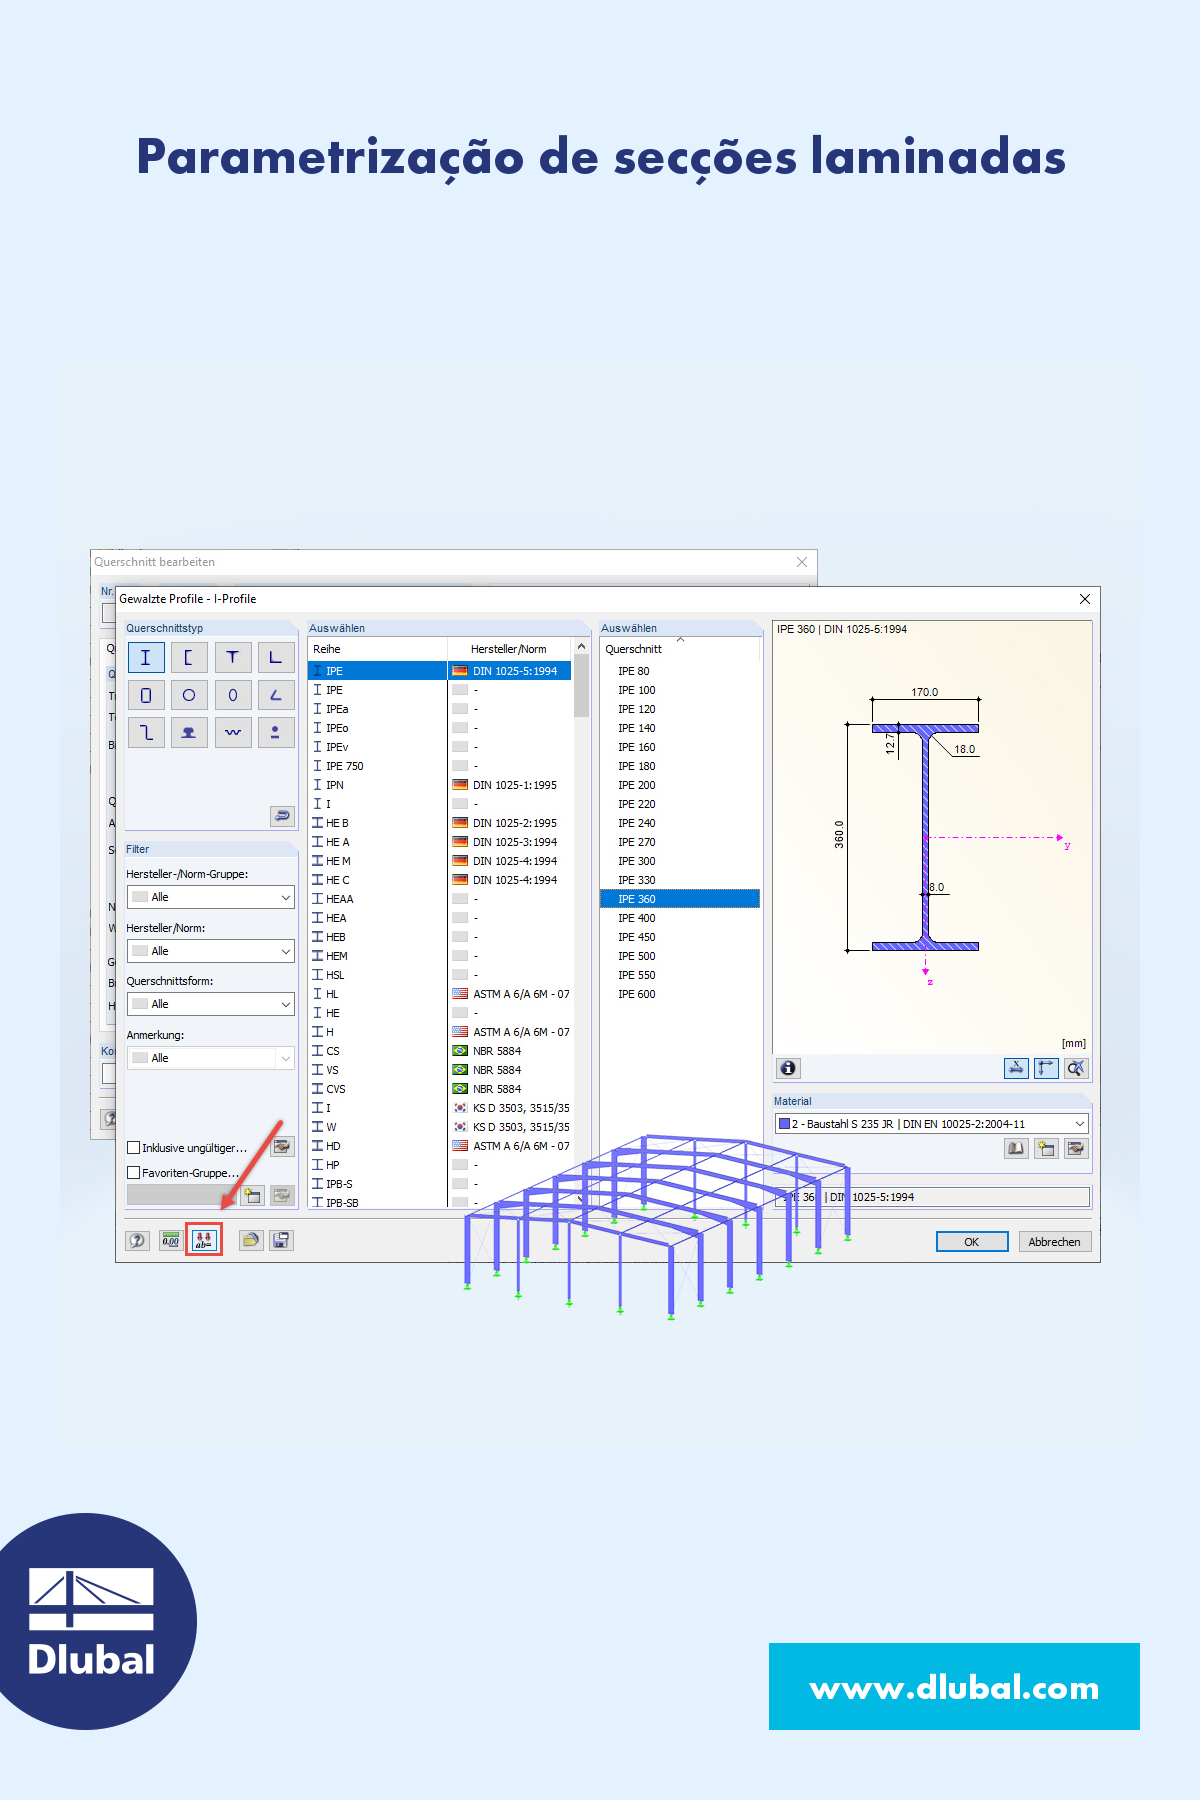This screenshot has width=1200, height=1800.
Task: Click the Dlubal logo
Action: click(x=90, y=1622)
